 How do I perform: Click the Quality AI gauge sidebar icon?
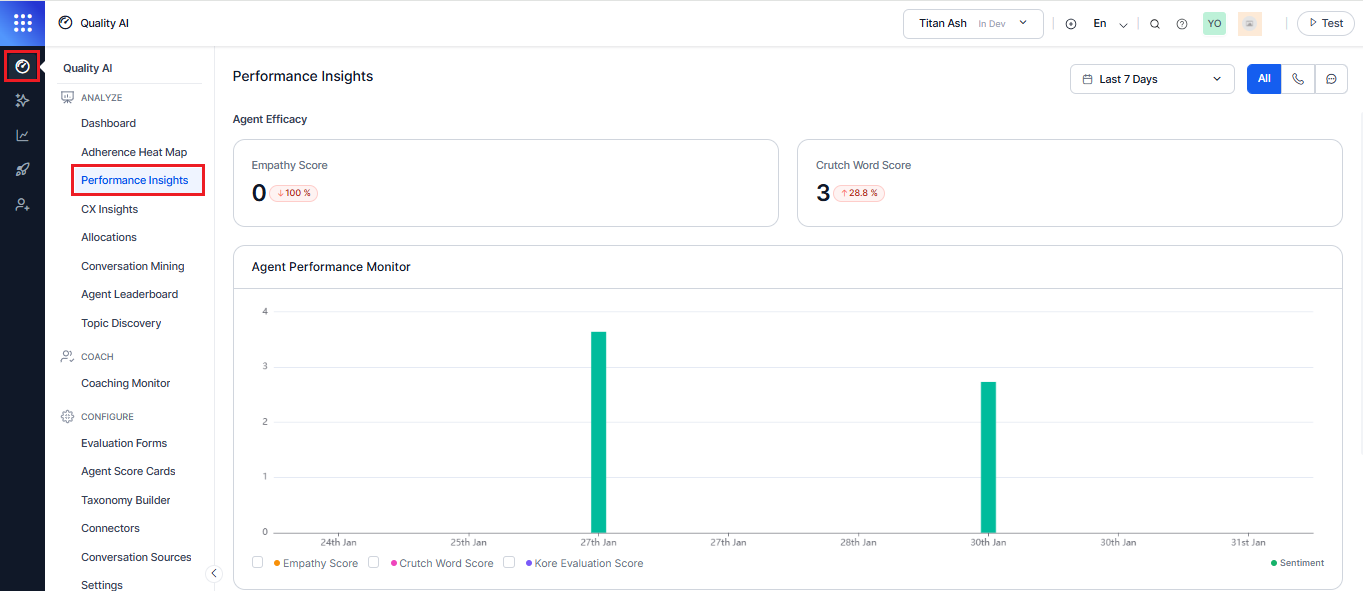point(22,67)
